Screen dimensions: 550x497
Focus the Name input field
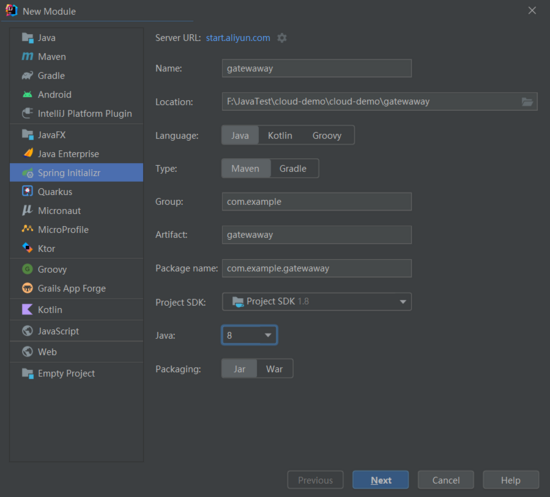(x=317, y=68)
